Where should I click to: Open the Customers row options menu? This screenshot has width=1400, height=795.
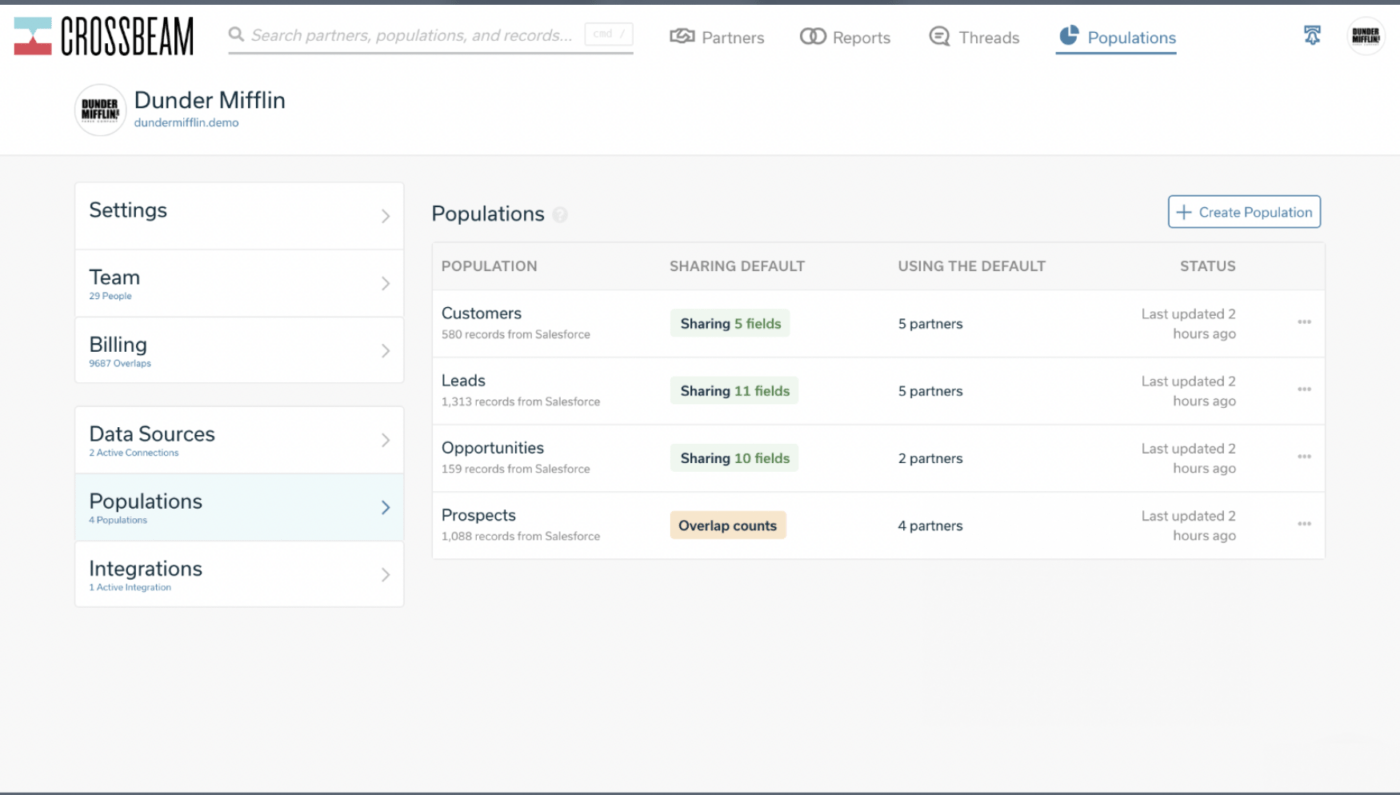[x=1304, y=322]
